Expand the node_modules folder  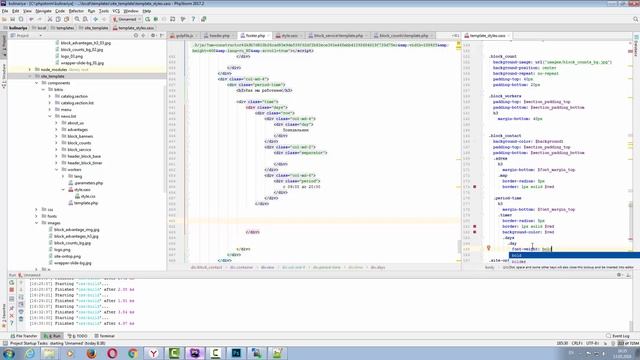(x=30, y=70)
